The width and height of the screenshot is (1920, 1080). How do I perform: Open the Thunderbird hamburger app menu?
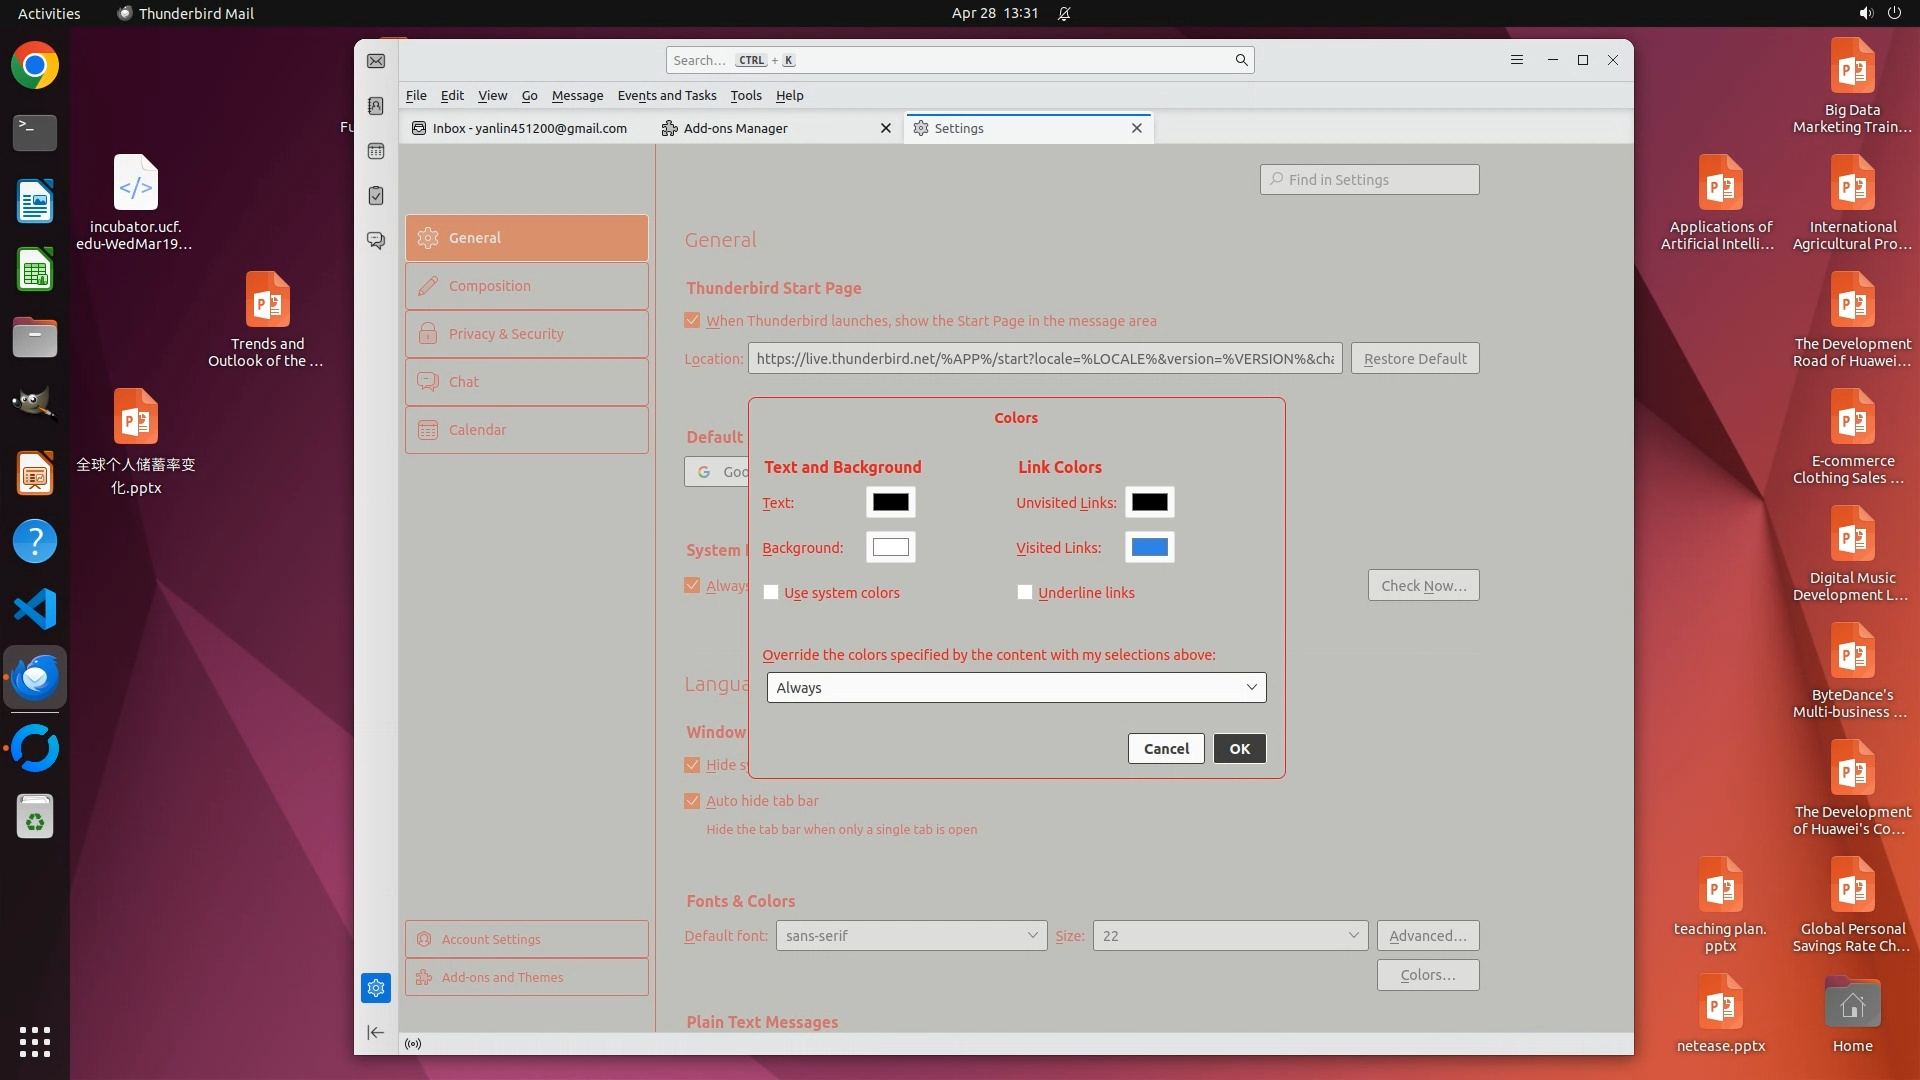1517,60
